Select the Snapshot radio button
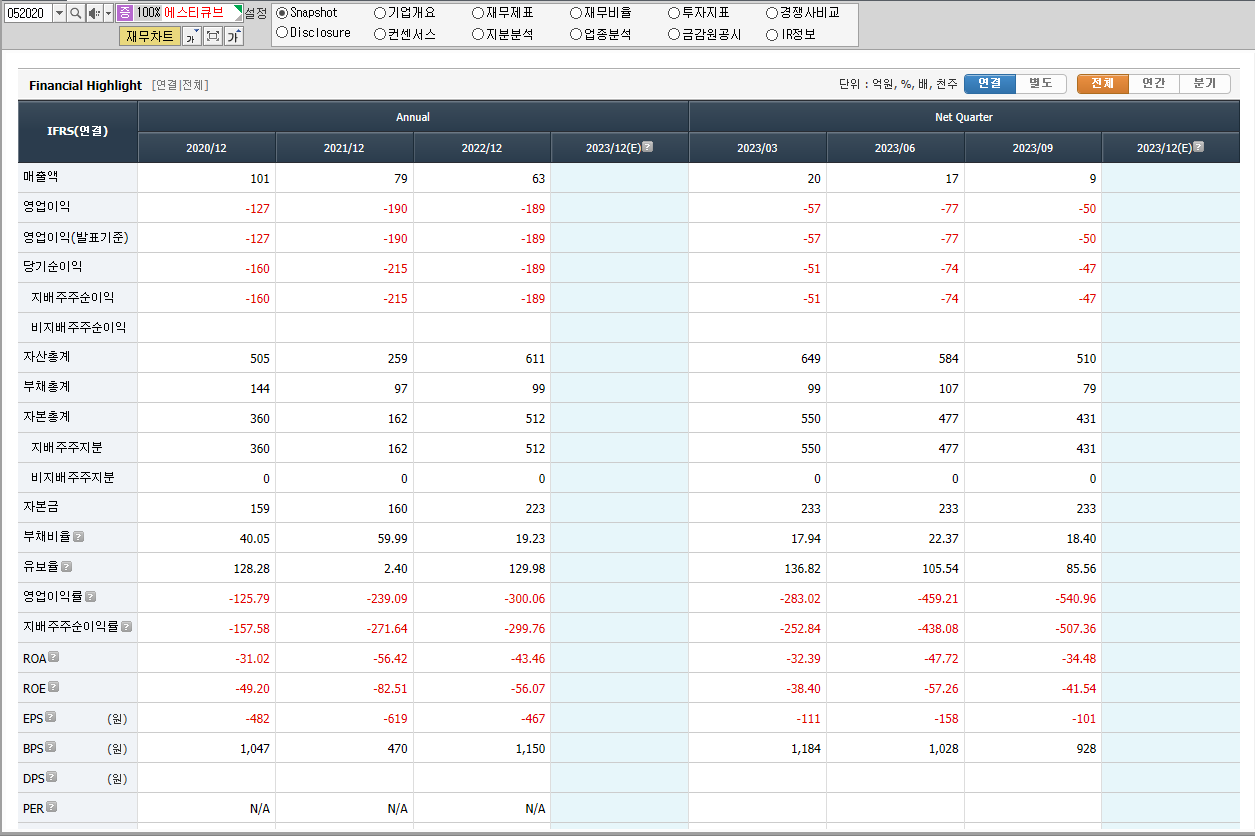 tap(282, 13)
